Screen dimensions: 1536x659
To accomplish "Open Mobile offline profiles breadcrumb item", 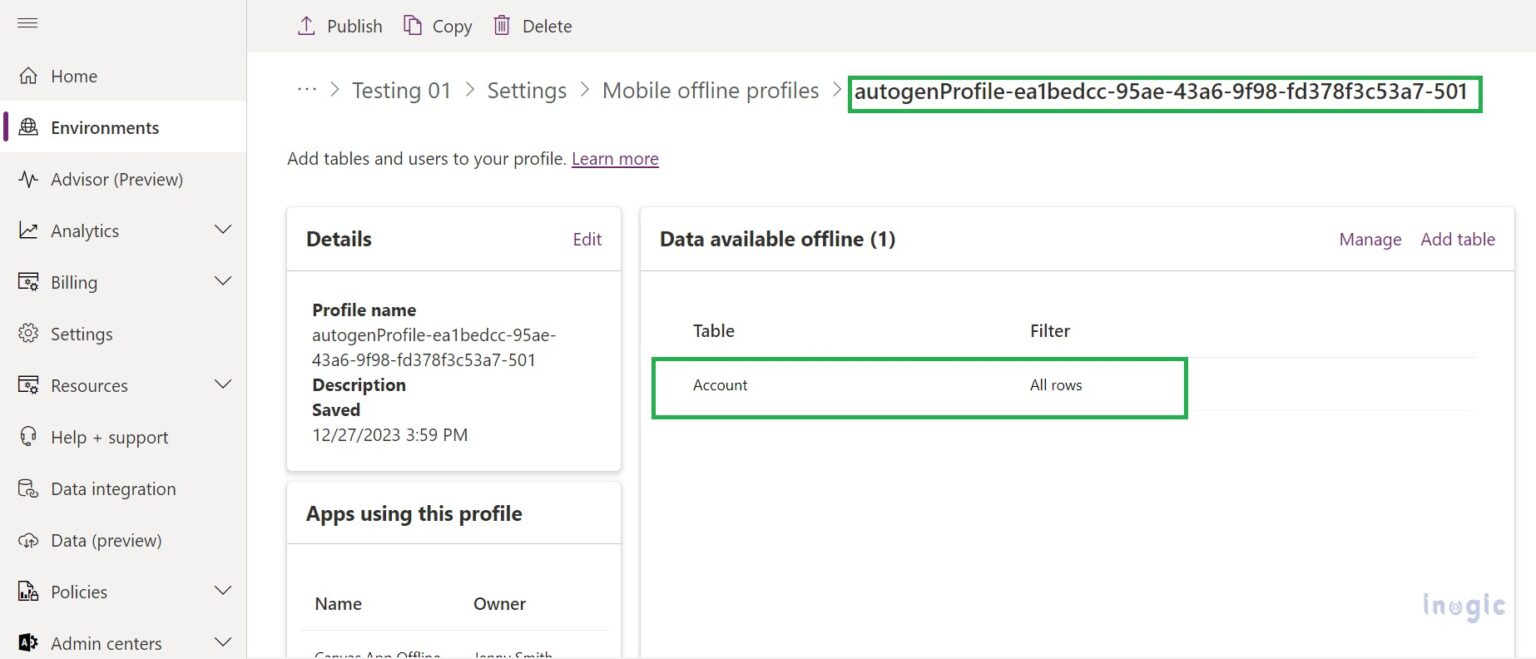I will (710, 90).
